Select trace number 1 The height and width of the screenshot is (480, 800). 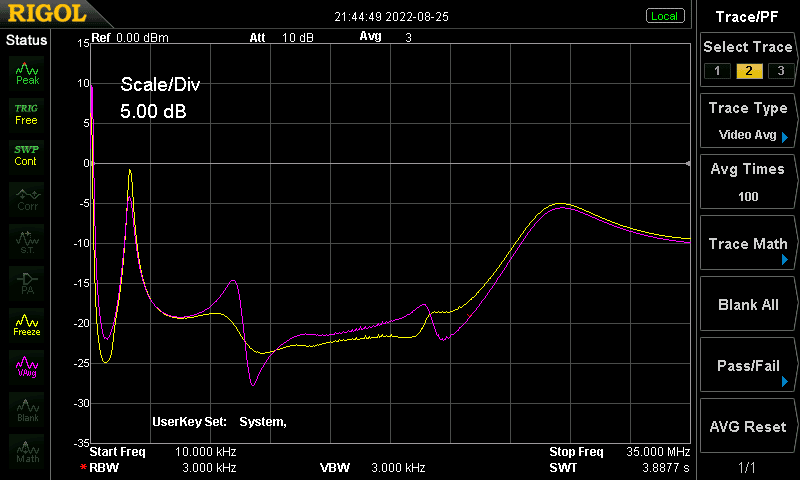click(x=717, y=71)
